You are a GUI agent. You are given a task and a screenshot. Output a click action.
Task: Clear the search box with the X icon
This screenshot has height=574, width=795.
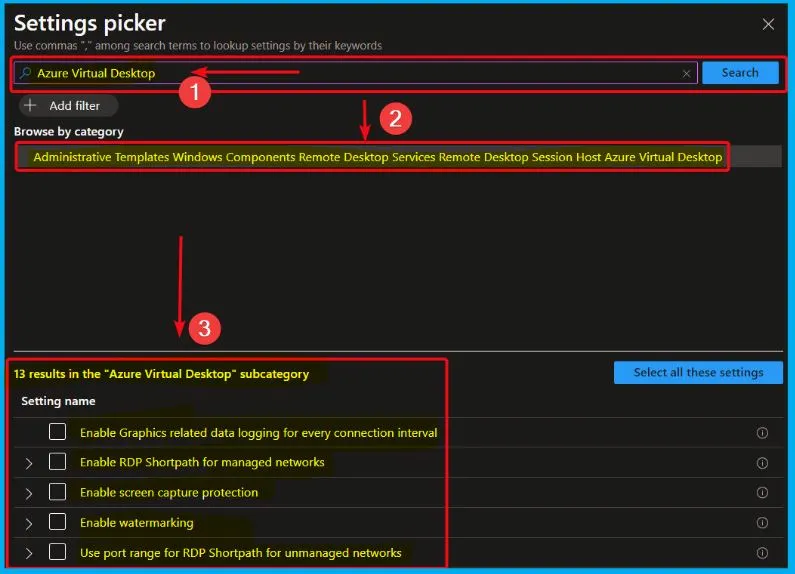(x=687, y=73)
